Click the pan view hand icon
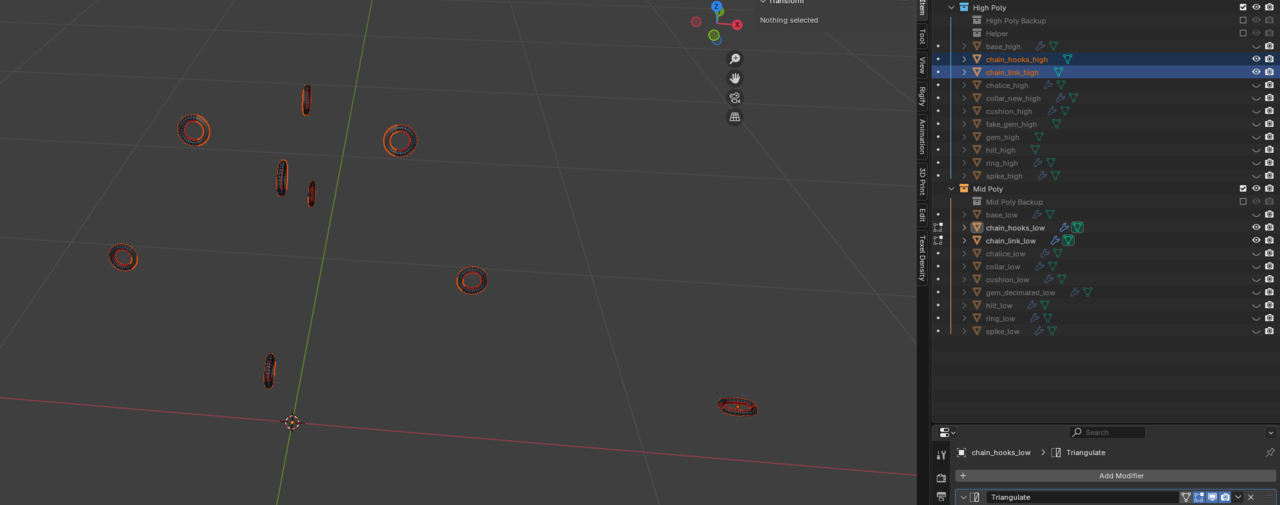The width and height of the screenshot is (1280, 505). (x=735, y=78)
